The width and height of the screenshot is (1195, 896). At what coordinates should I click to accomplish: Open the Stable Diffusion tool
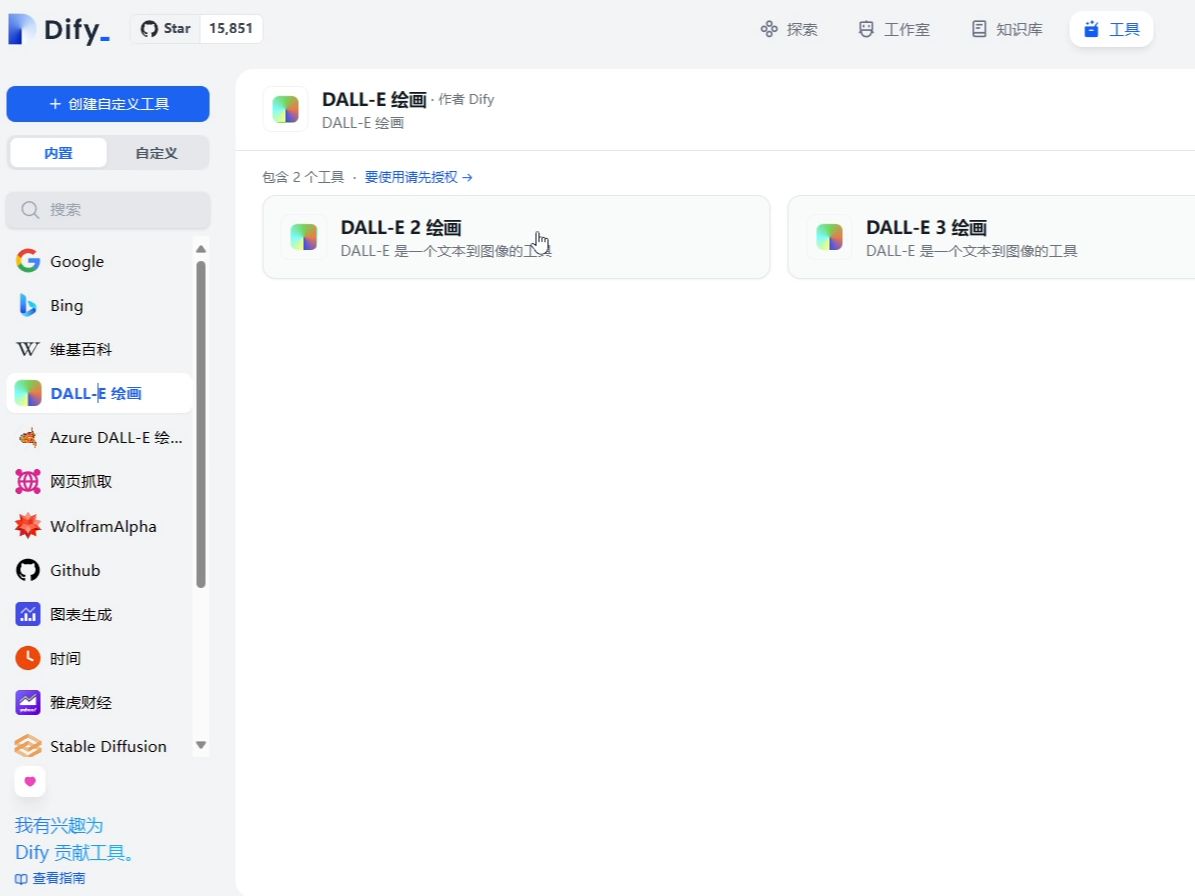(x=108, y=746)
